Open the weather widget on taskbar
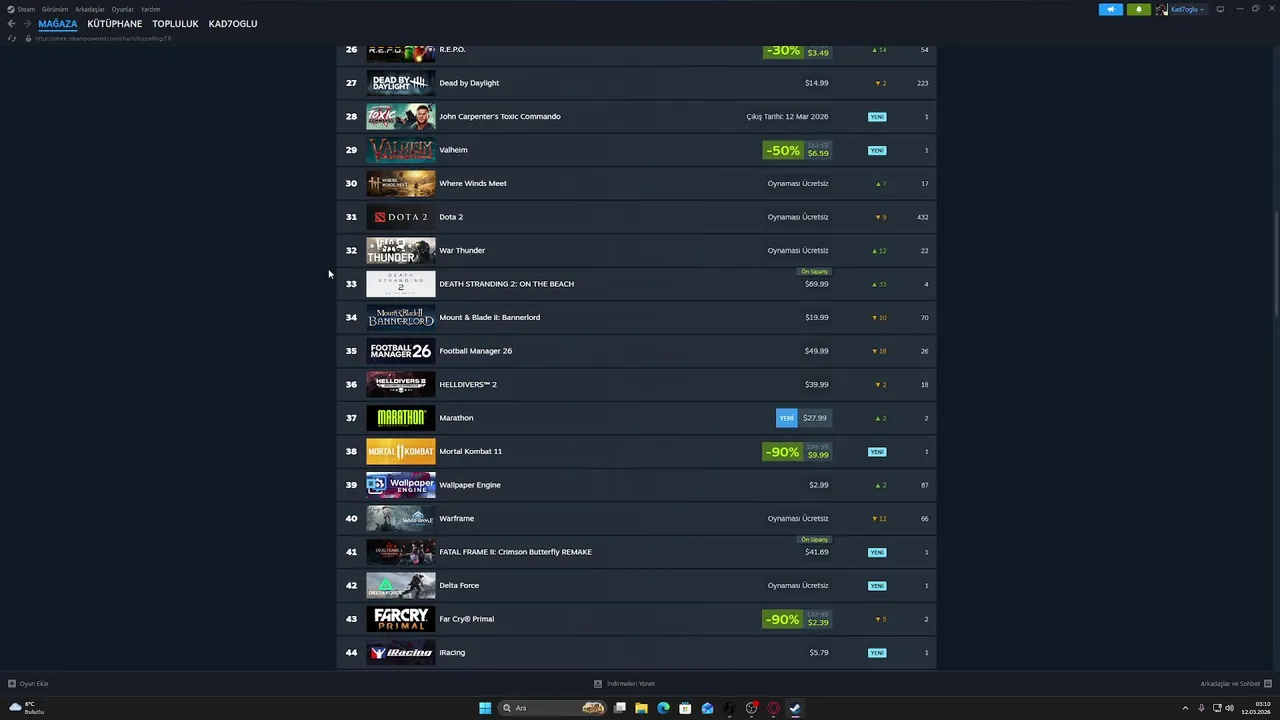1280x720 pixels. click(x=27, y=708)
